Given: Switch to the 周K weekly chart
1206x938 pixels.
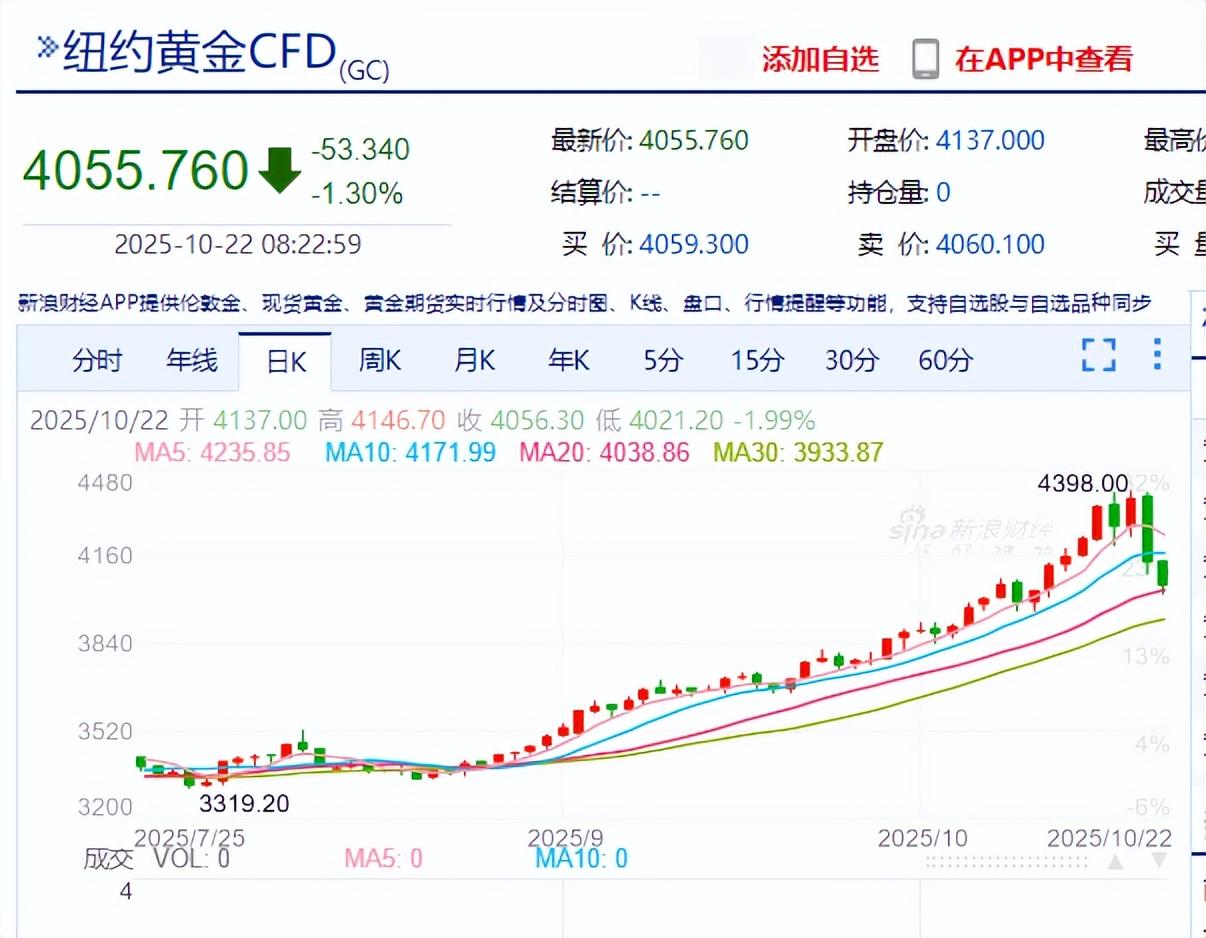Looking at the screenshot, I should click(379, 361).
